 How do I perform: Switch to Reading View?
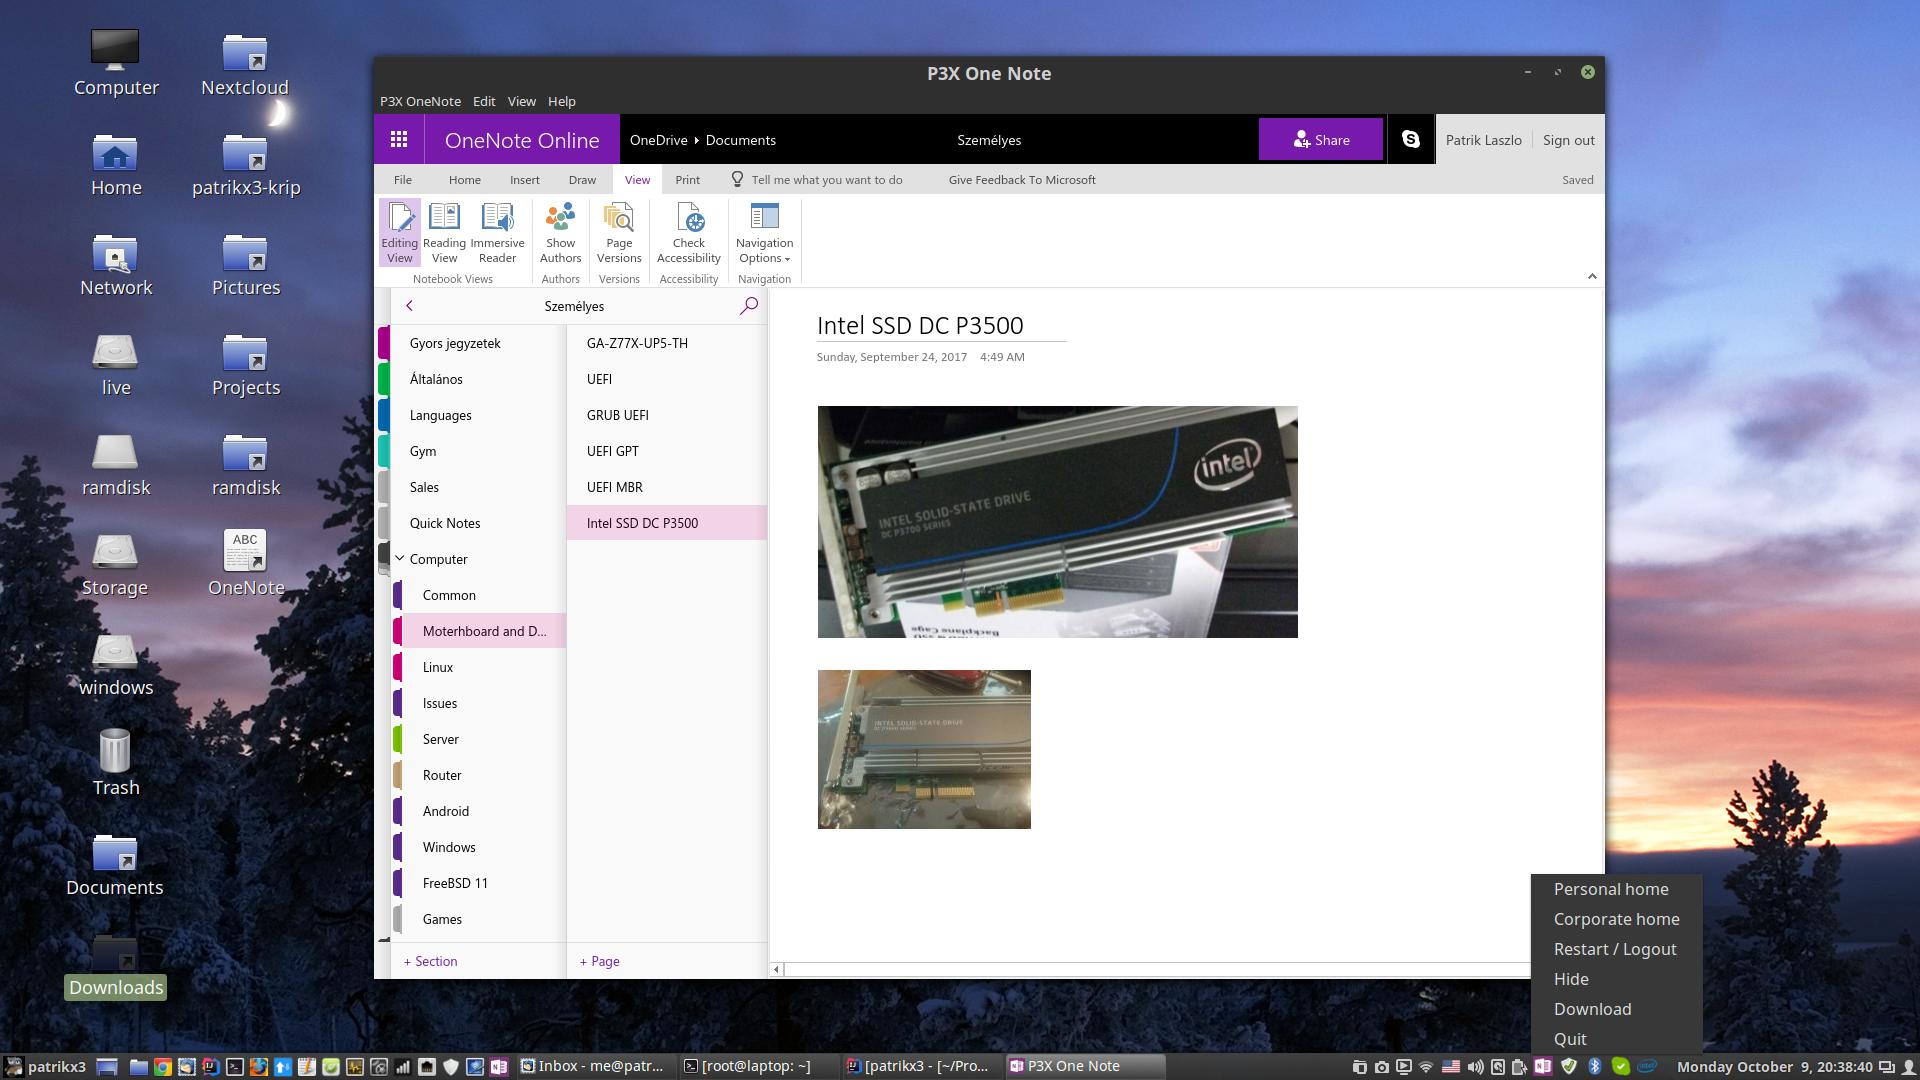pos(444,232)
